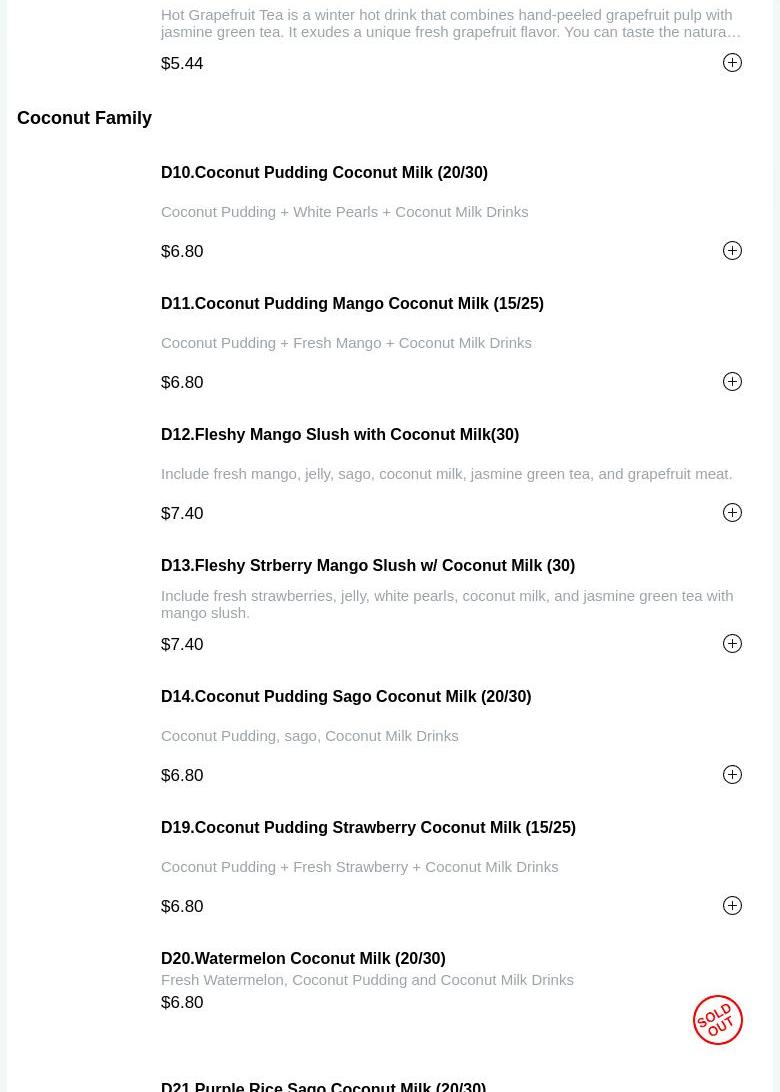Click the Sold Out badge on D20
The height and width of the screenshot is (1092, 780).
[x=717, y=1020]
